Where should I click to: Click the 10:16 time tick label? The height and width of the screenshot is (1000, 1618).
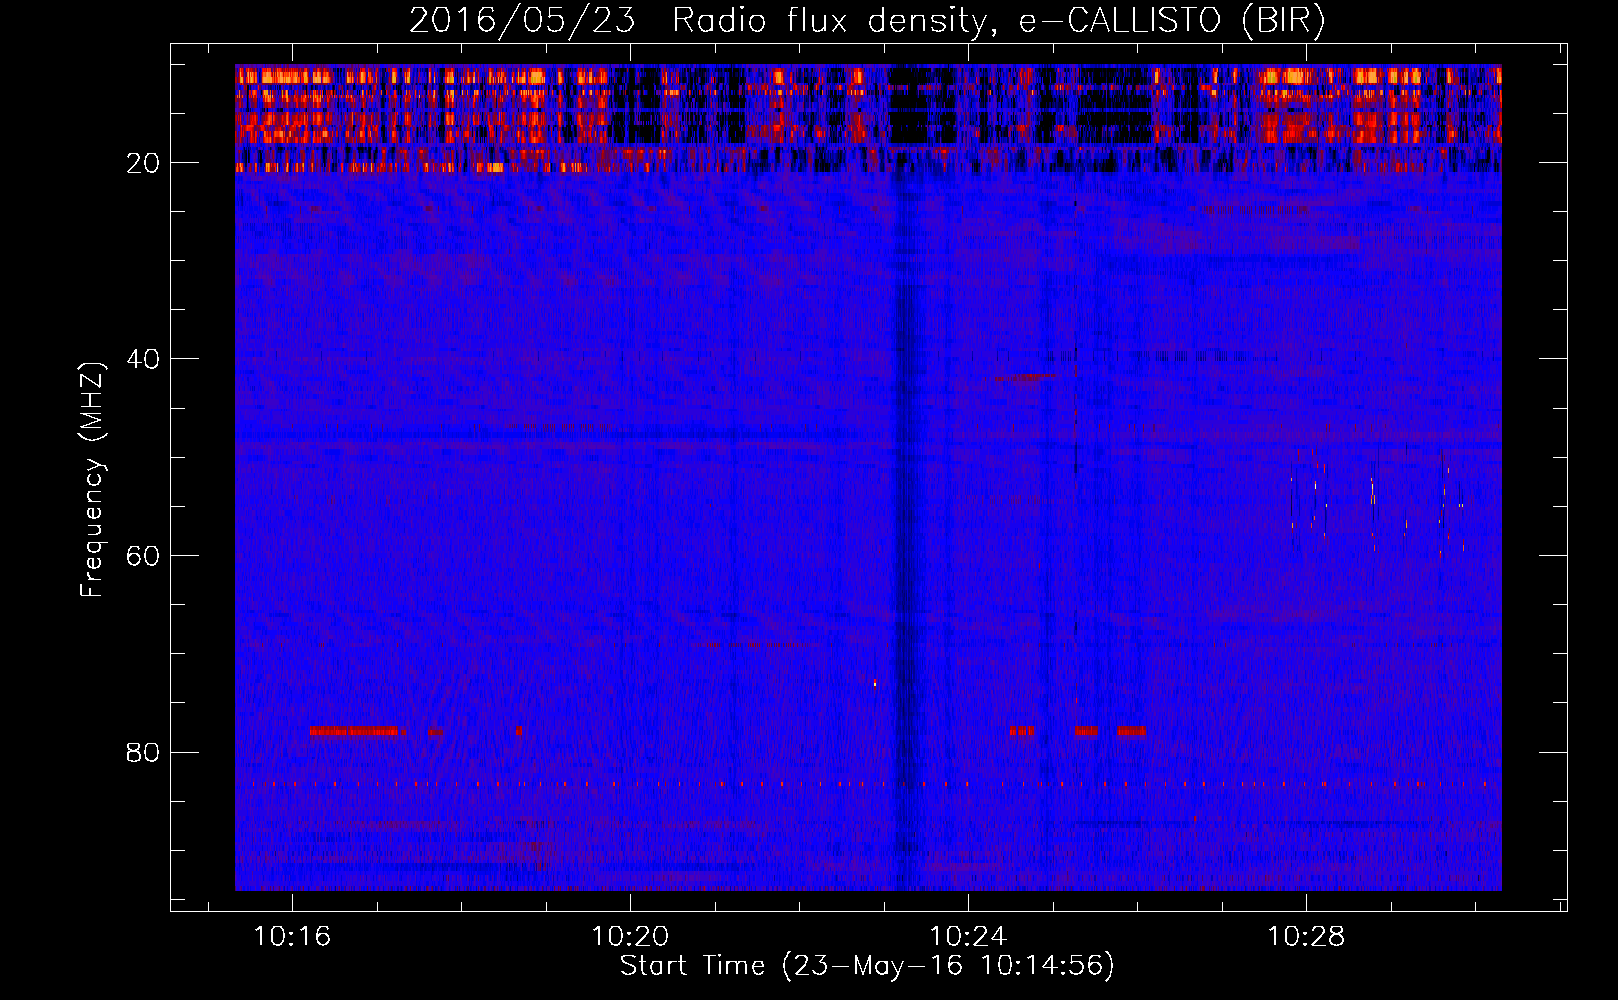pos(292,937)
